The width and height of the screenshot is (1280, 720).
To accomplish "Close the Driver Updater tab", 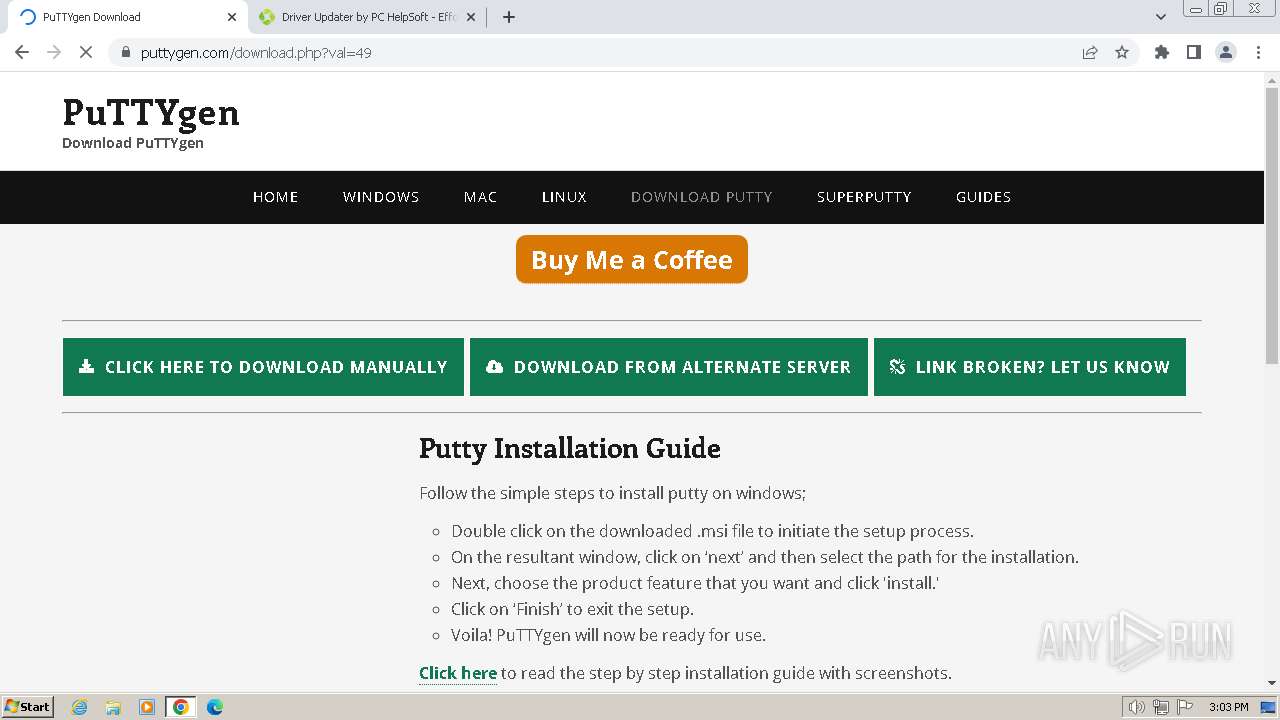I will (x=471, y=17).
